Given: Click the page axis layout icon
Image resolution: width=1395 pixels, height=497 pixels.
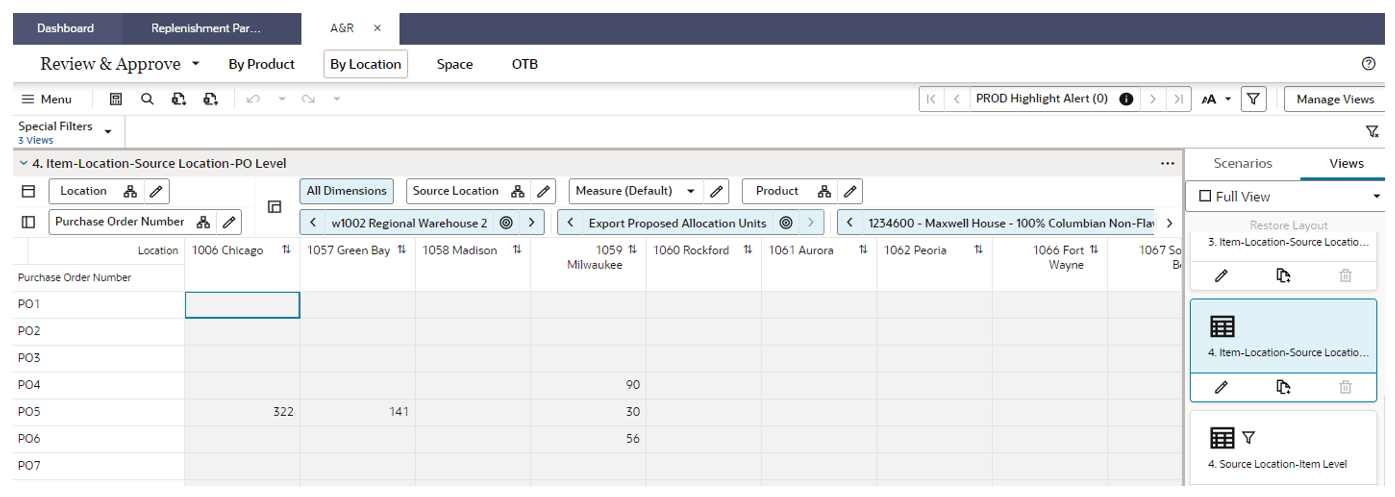Looking at the screenshot, I should (x=274, y=206).
